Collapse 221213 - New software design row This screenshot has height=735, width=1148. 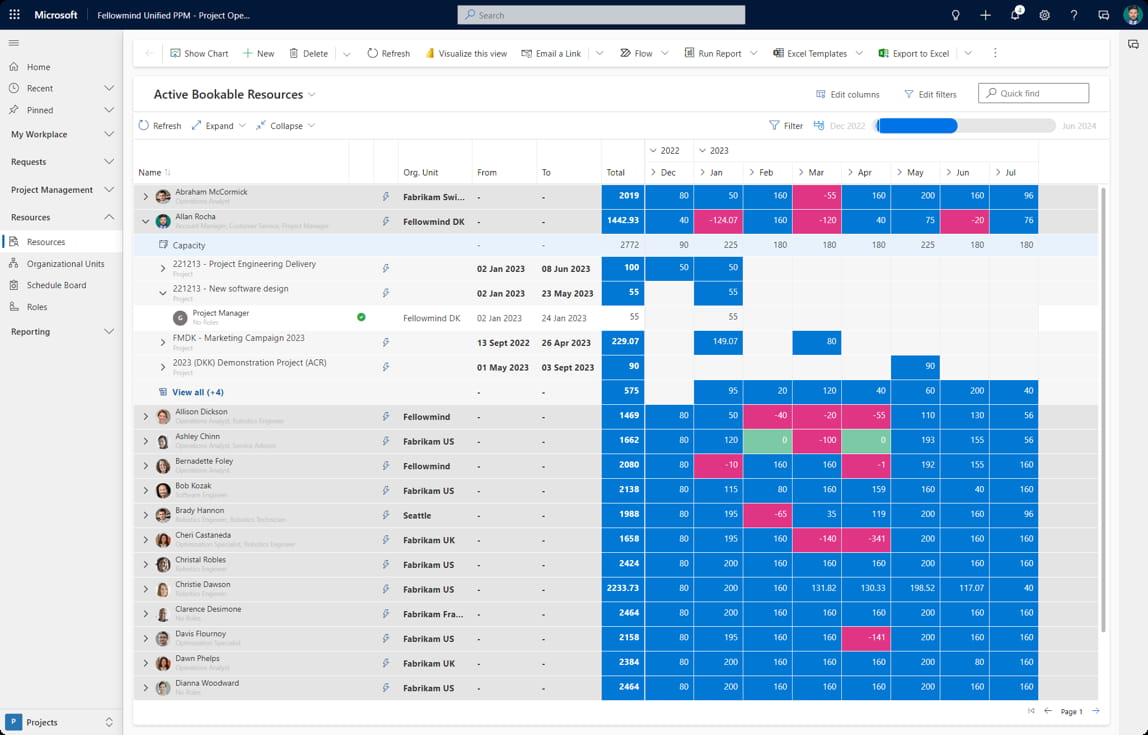[163, 294]
